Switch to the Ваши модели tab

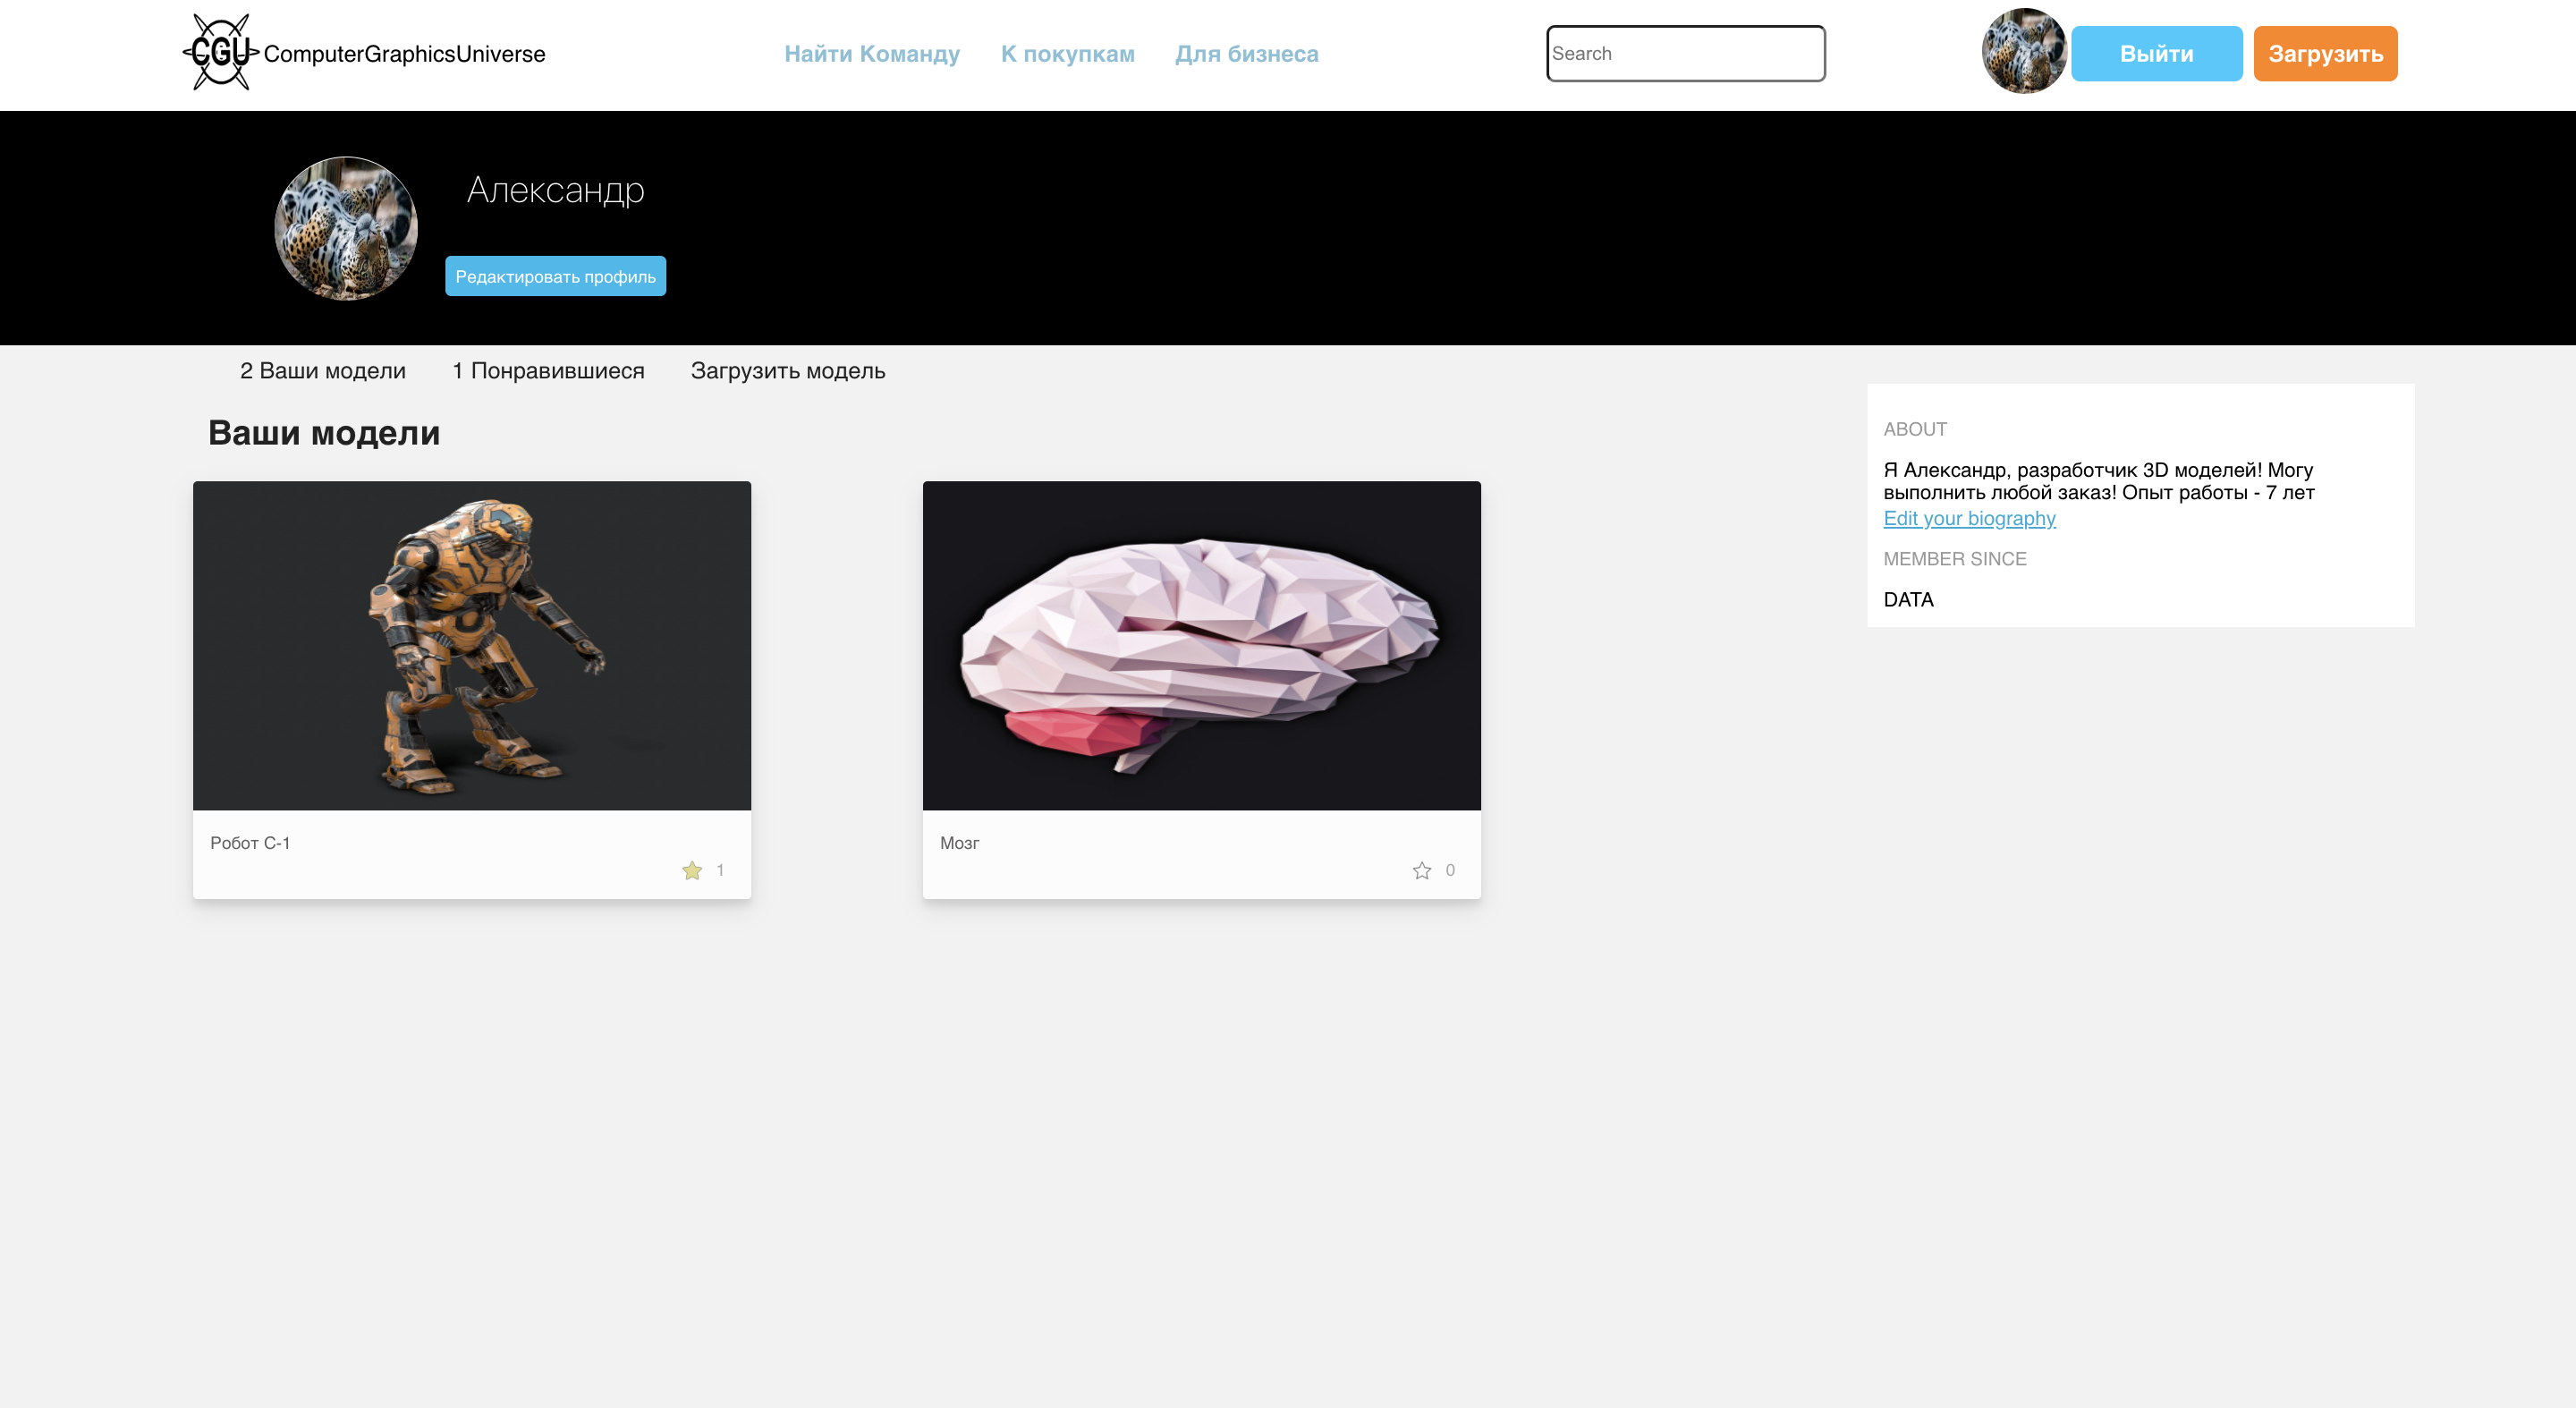pyautogui.click(x=322, y=371)
